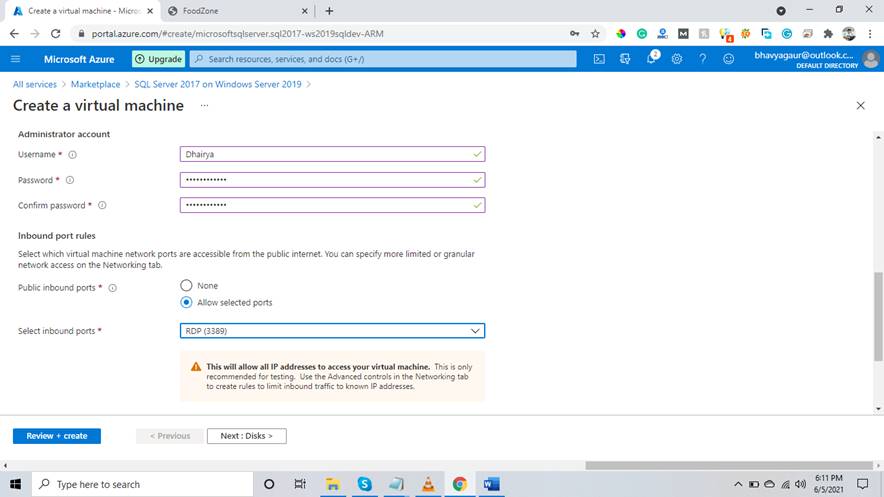
Task: Open the ellipsis menu beside page title
Action: (x=204, y=105)
